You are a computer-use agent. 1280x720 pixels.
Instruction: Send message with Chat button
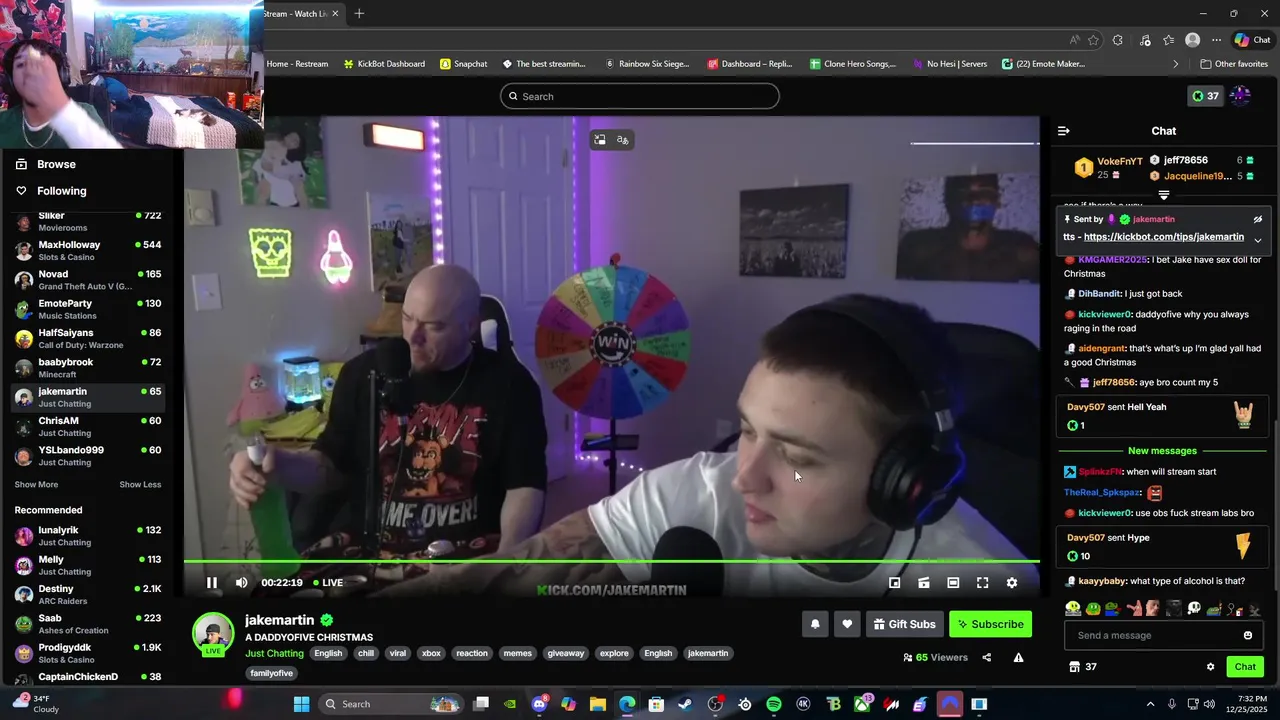pos(1245,667)
